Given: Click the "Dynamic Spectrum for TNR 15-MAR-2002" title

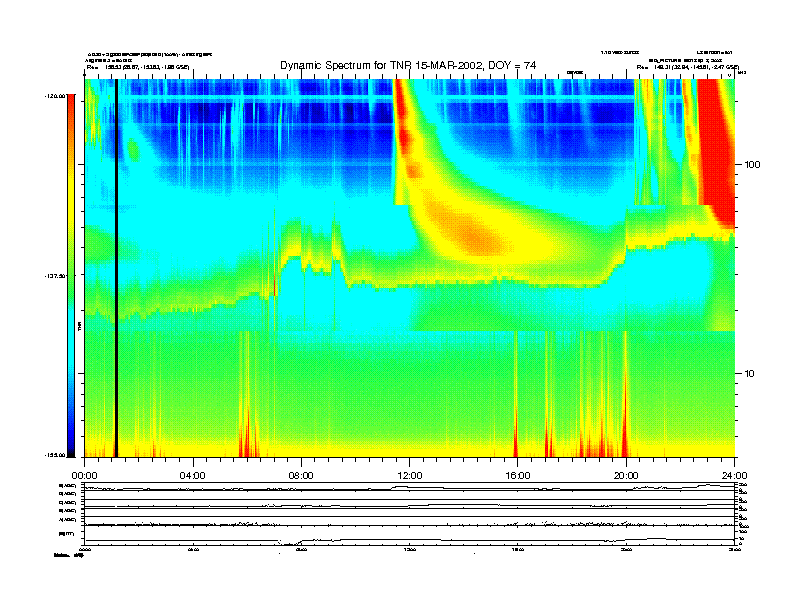Looking at the screenshot, I should (408, 65).
